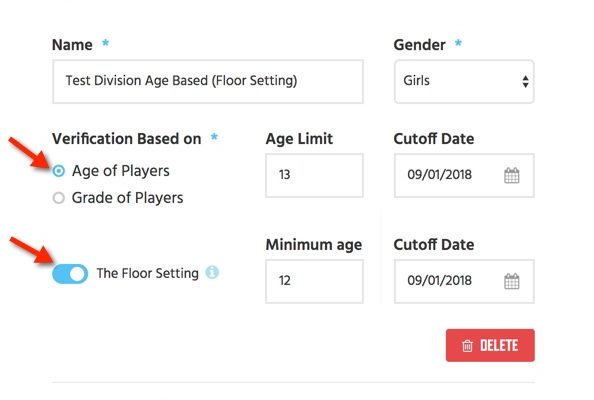Open the Gender dropdown showing Girls
The image size is (594, 400).
(x=464, y=81)
